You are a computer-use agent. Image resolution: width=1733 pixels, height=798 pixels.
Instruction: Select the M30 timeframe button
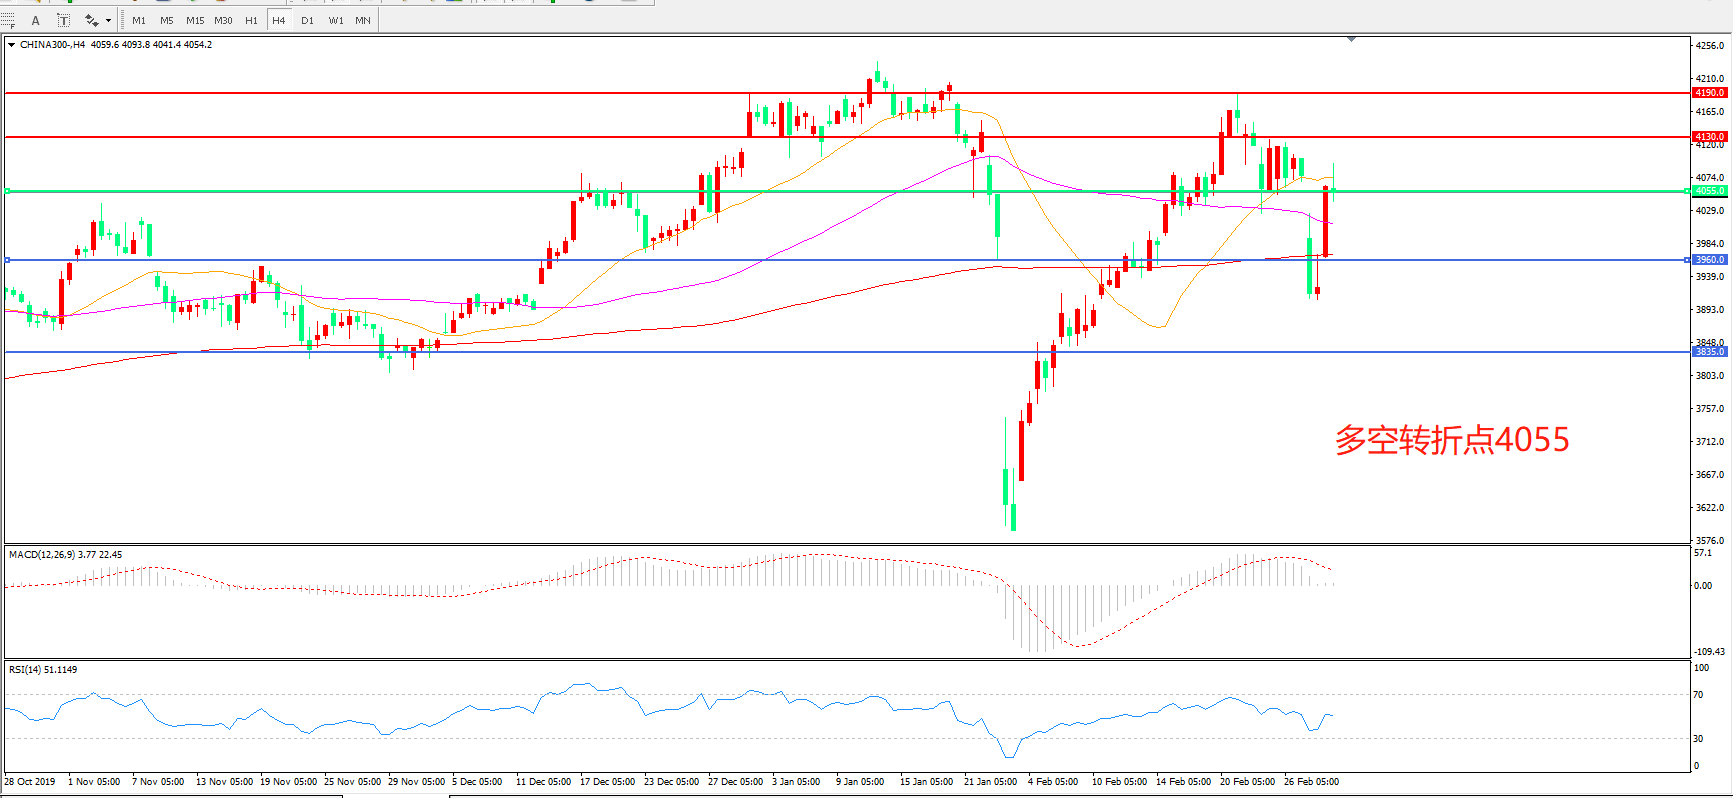click(223, 20)
